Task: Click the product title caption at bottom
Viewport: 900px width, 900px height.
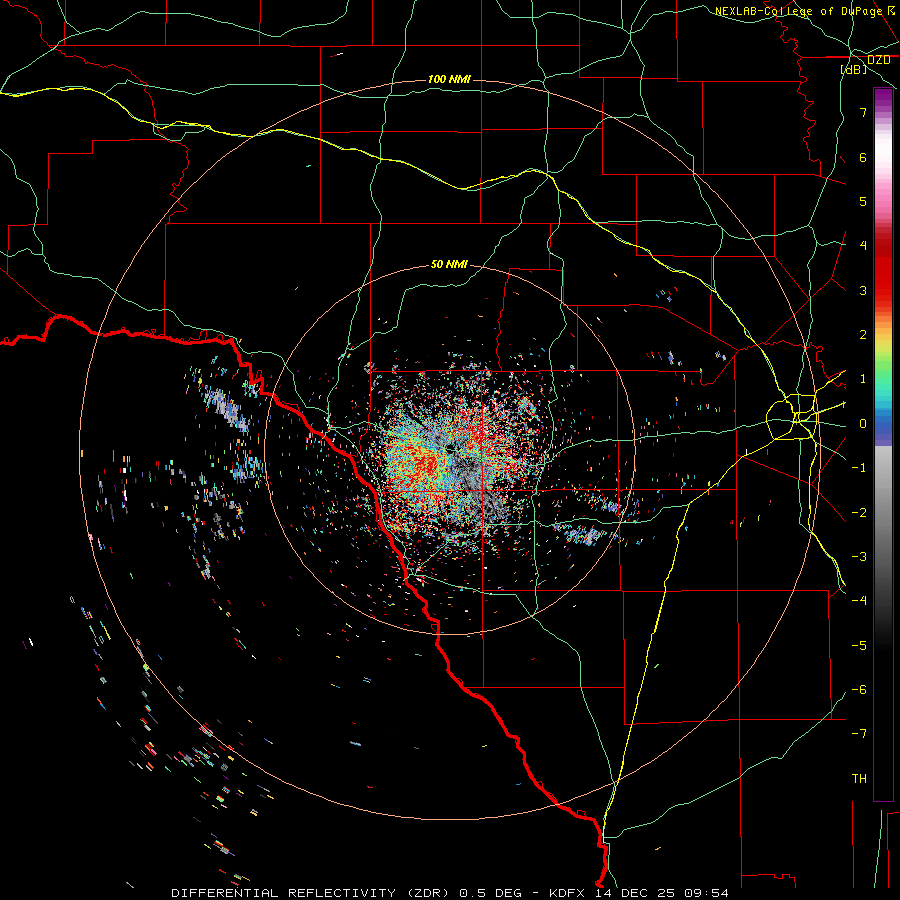Action: [x=450, y=893]
